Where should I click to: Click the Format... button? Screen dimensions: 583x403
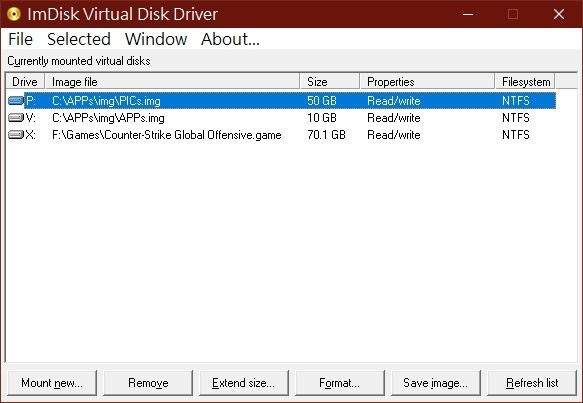(339, 383)
